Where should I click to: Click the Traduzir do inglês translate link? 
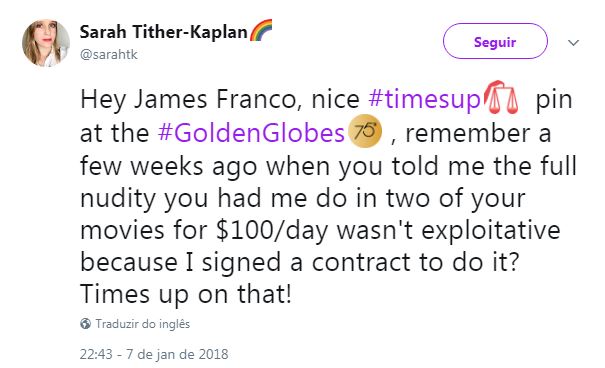point(143,324)
